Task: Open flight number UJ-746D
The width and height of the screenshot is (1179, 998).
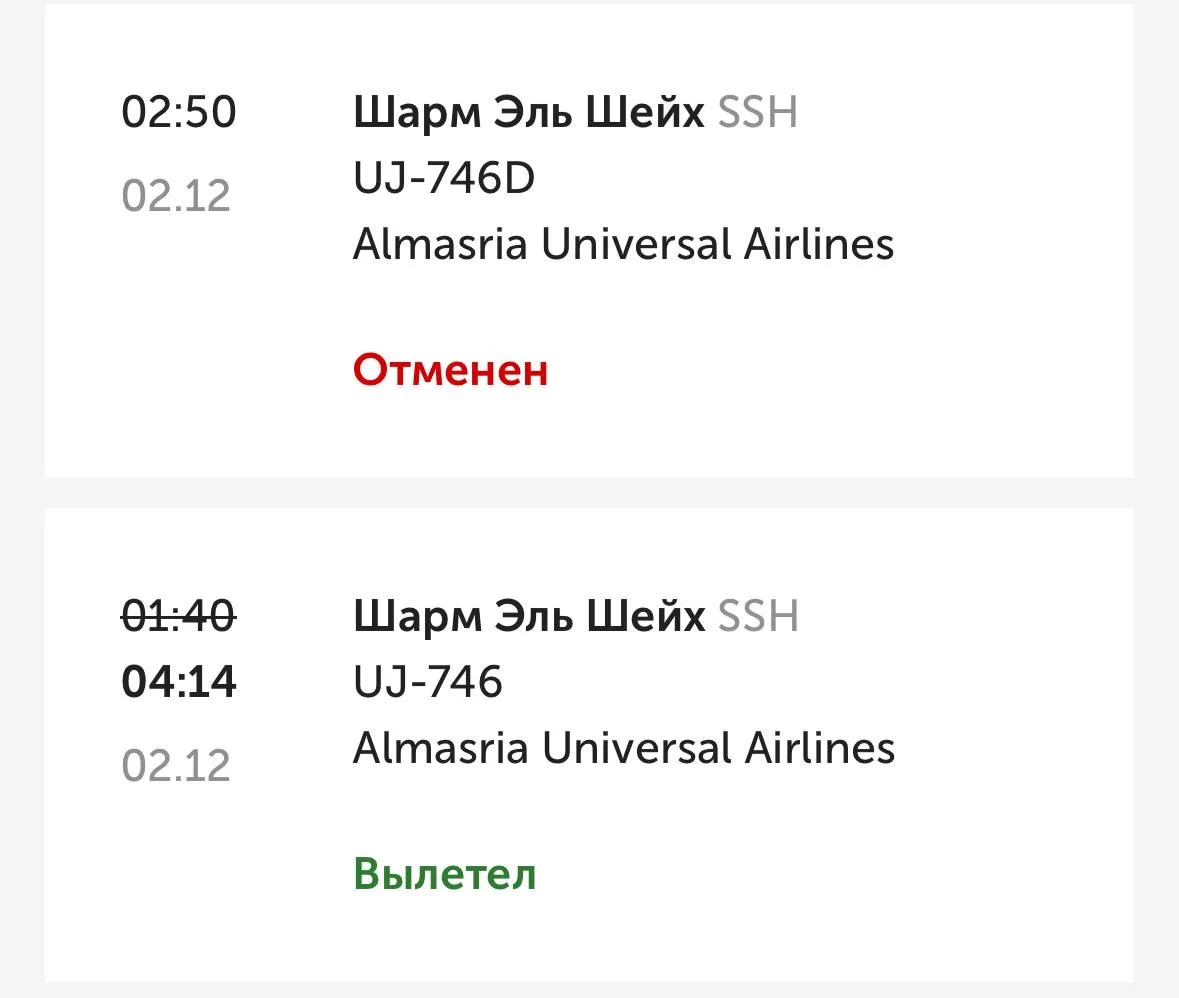Action: (444, 179)
